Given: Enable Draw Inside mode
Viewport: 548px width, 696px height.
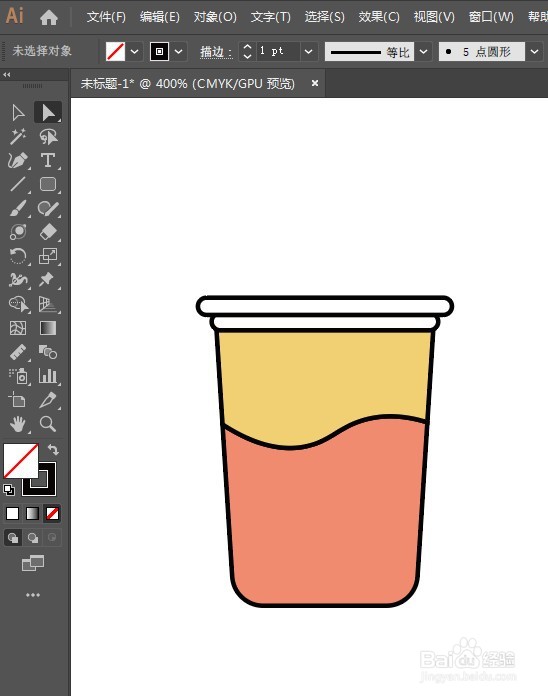Looking at the screenshot, I should point(52,538).
